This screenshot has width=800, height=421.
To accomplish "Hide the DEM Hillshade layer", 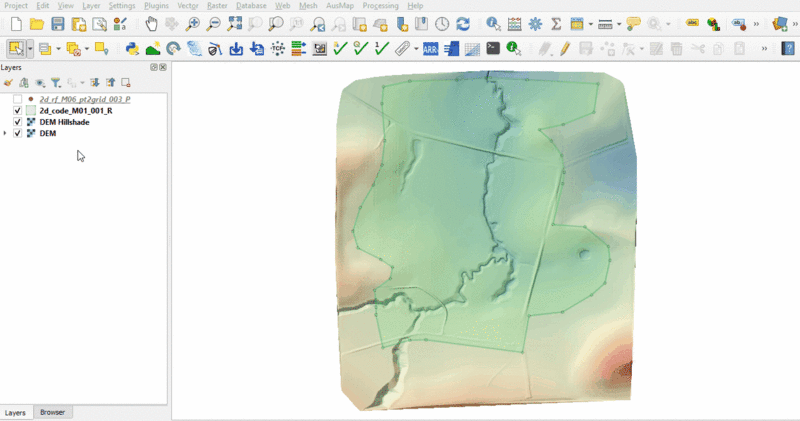I will coord(17,121).
